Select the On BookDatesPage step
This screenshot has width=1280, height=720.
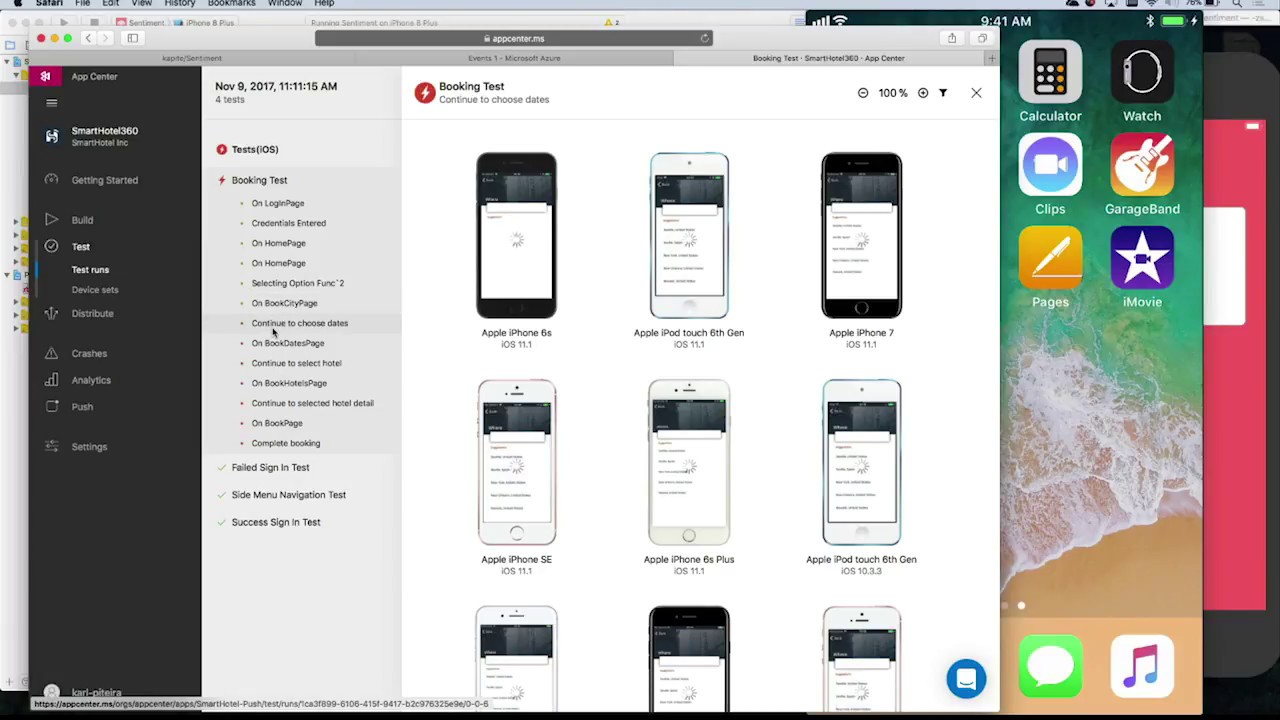[288, 343]
